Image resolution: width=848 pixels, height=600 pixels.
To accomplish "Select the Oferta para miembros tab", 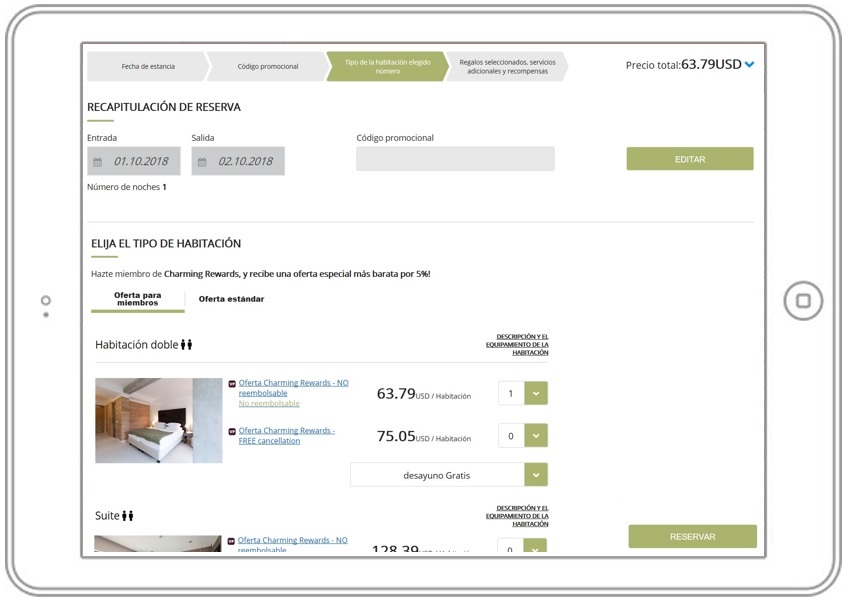I will click(x=137, y=299).
